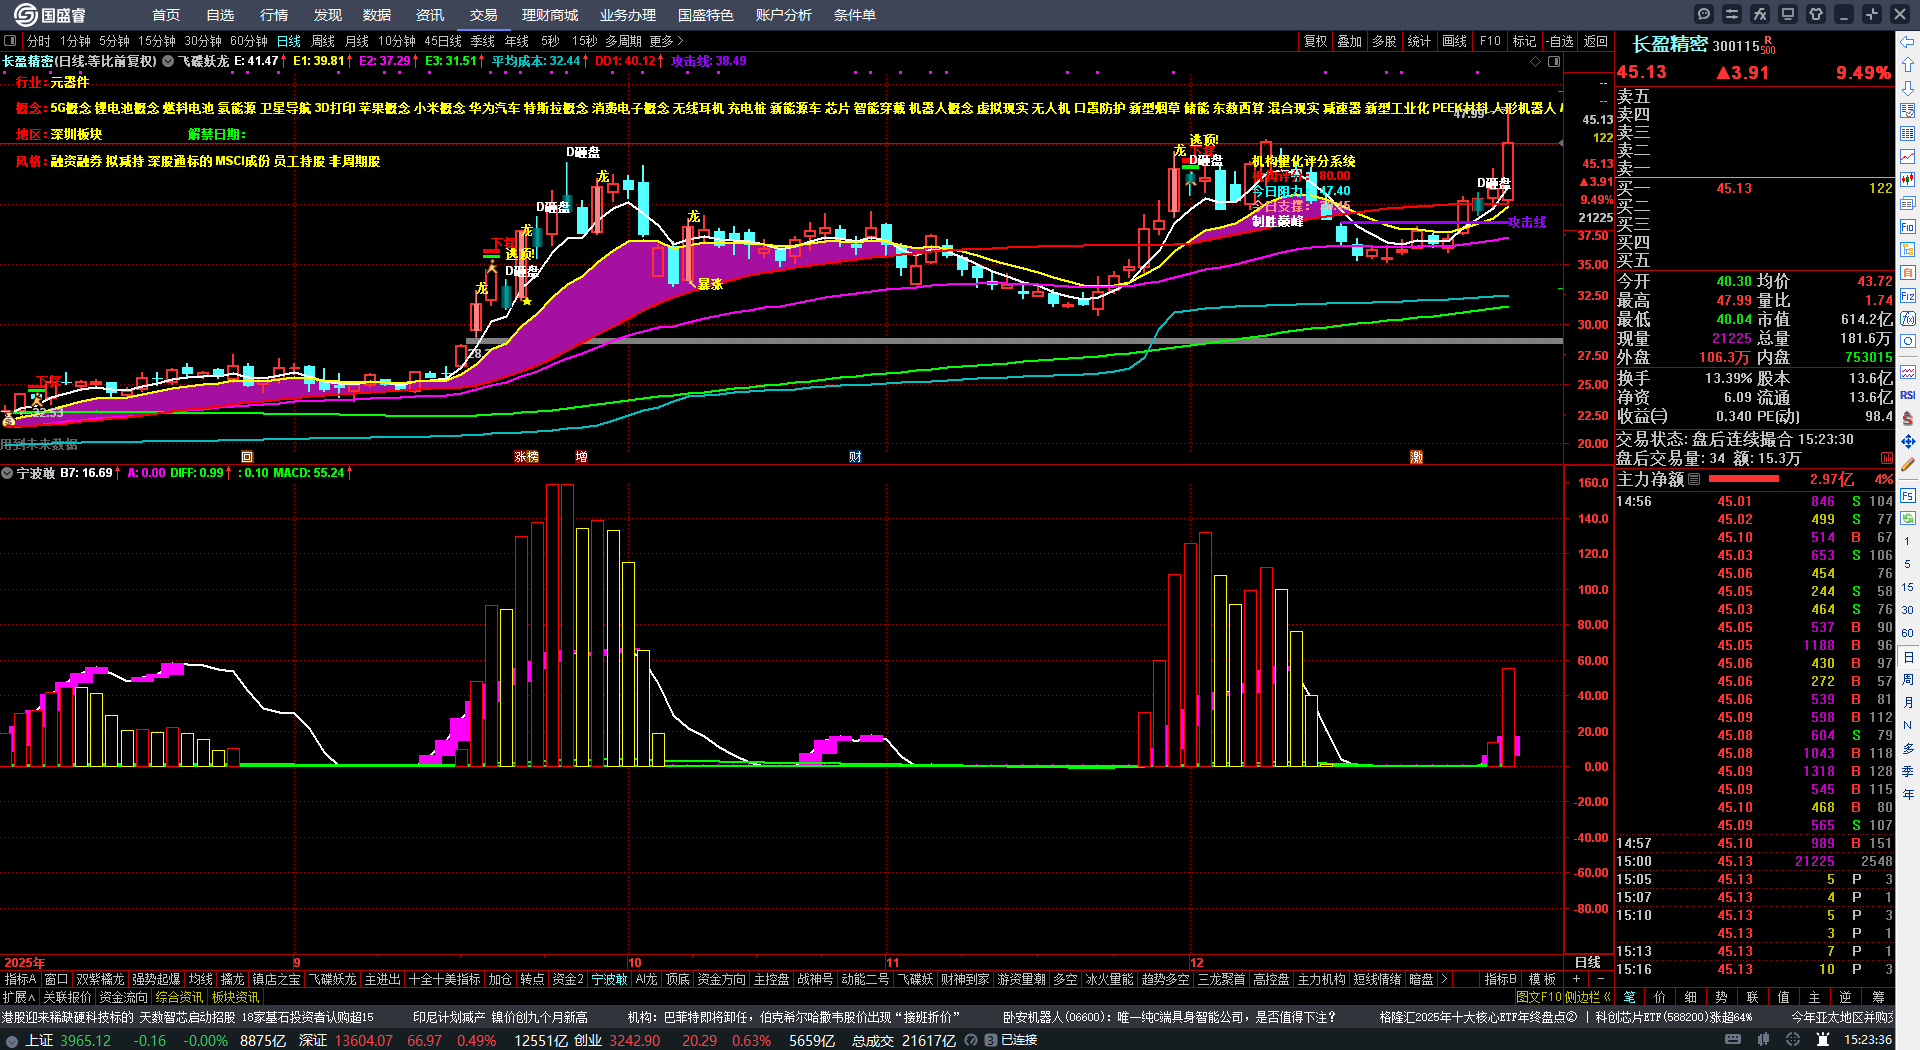Click the 标记 button

[x=1524, y=41]
